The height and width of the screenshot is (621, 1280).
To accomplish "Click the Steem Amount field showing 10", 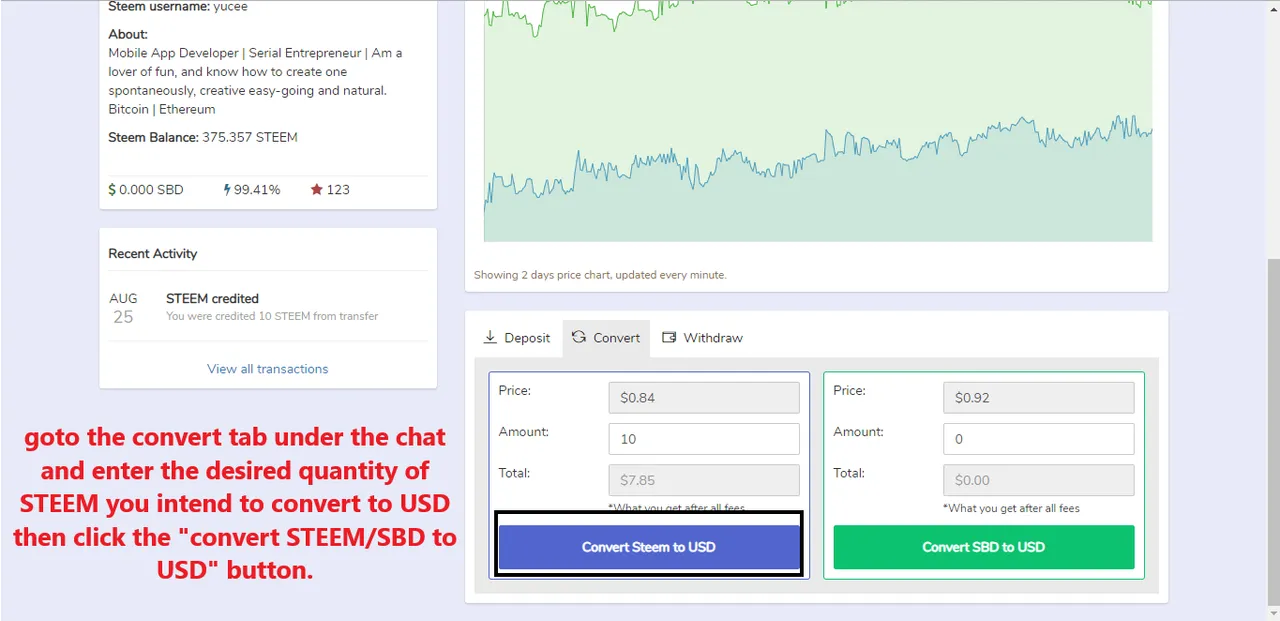I will point(704,439).
